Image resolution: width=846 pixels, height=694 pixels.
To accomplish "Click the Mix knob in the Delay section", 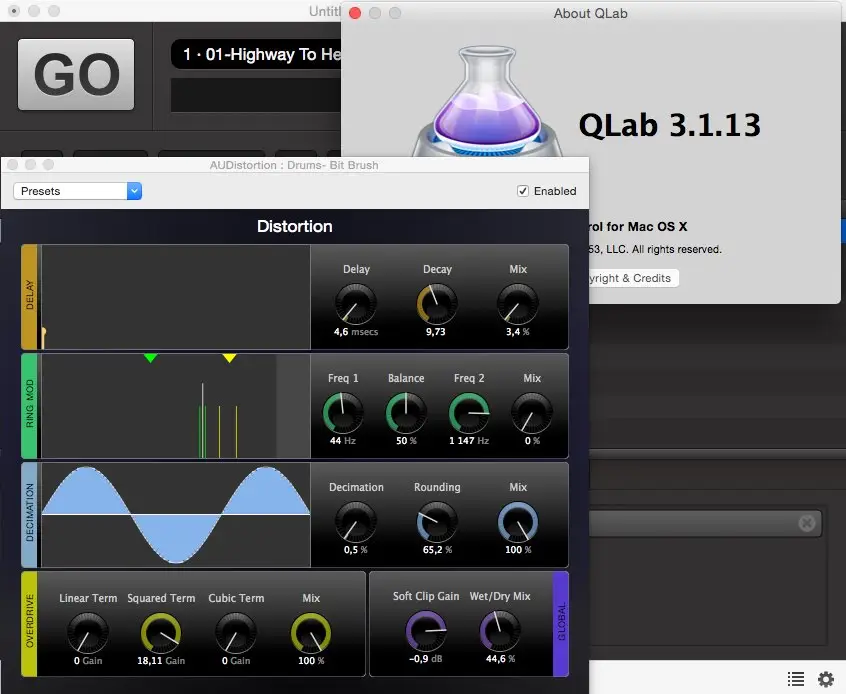I will [517, 304].
